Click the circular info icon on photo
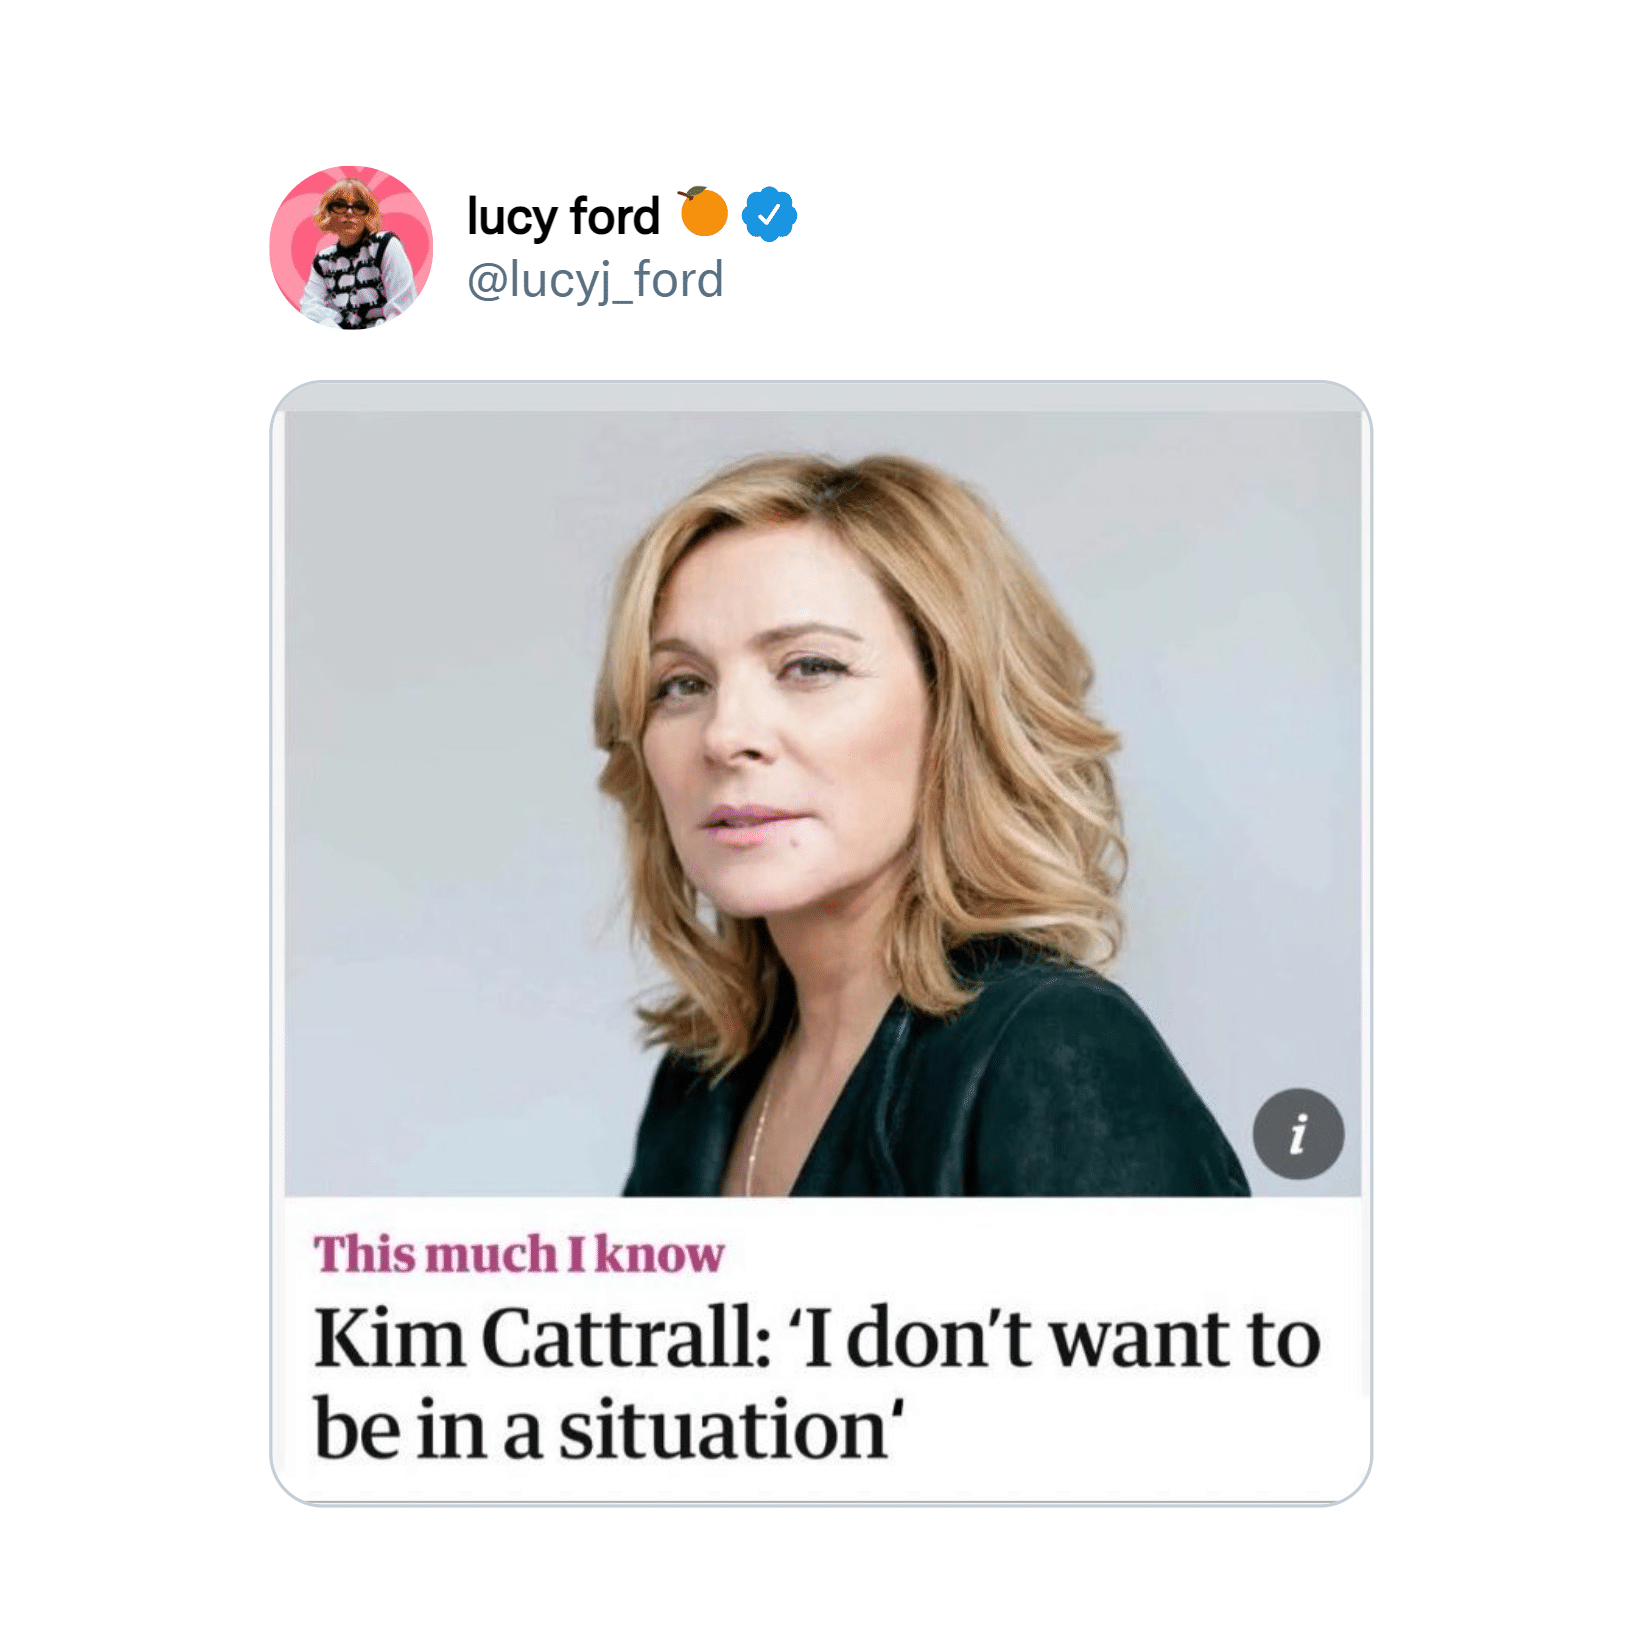This screenshot has height=1642, width=1642. click(1298, 1134)
